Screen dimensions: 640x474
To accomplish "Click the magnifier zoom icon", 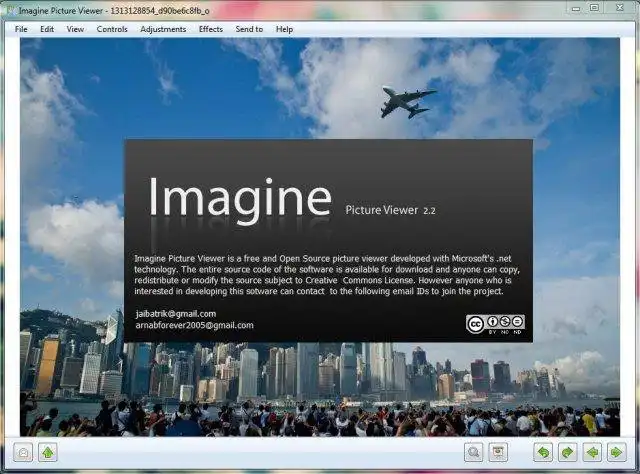I will (x=473, y=452).
